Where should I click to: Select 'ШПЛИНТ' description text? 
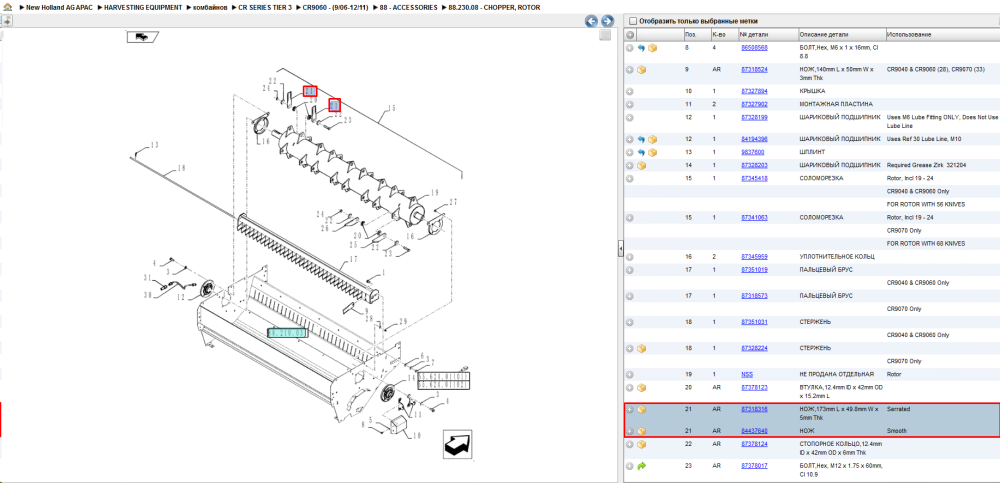pyautogui.click(x=811, y=152)
